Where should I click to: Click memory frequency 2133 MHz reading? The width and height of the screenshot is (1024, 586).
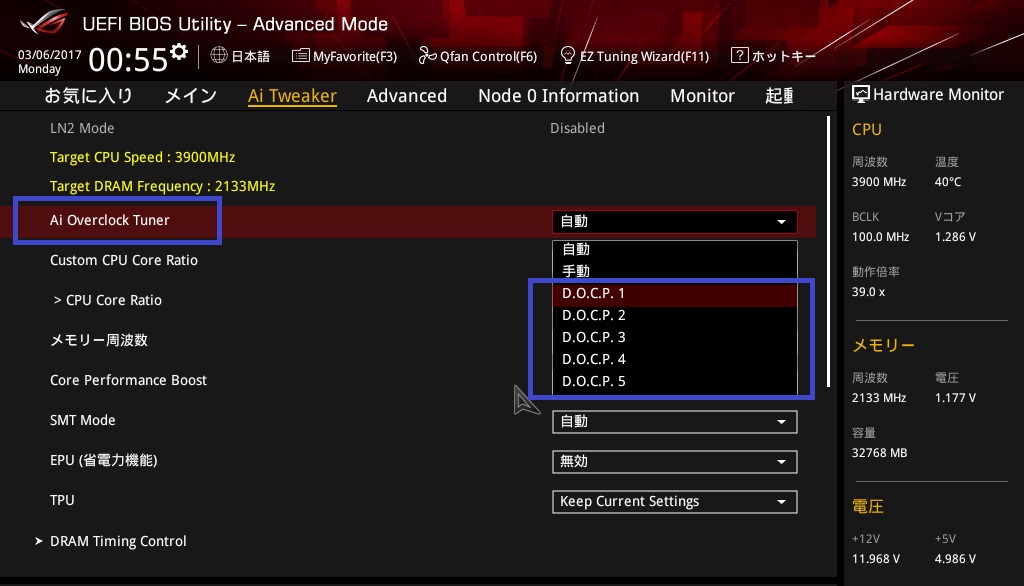click(879, 397)
